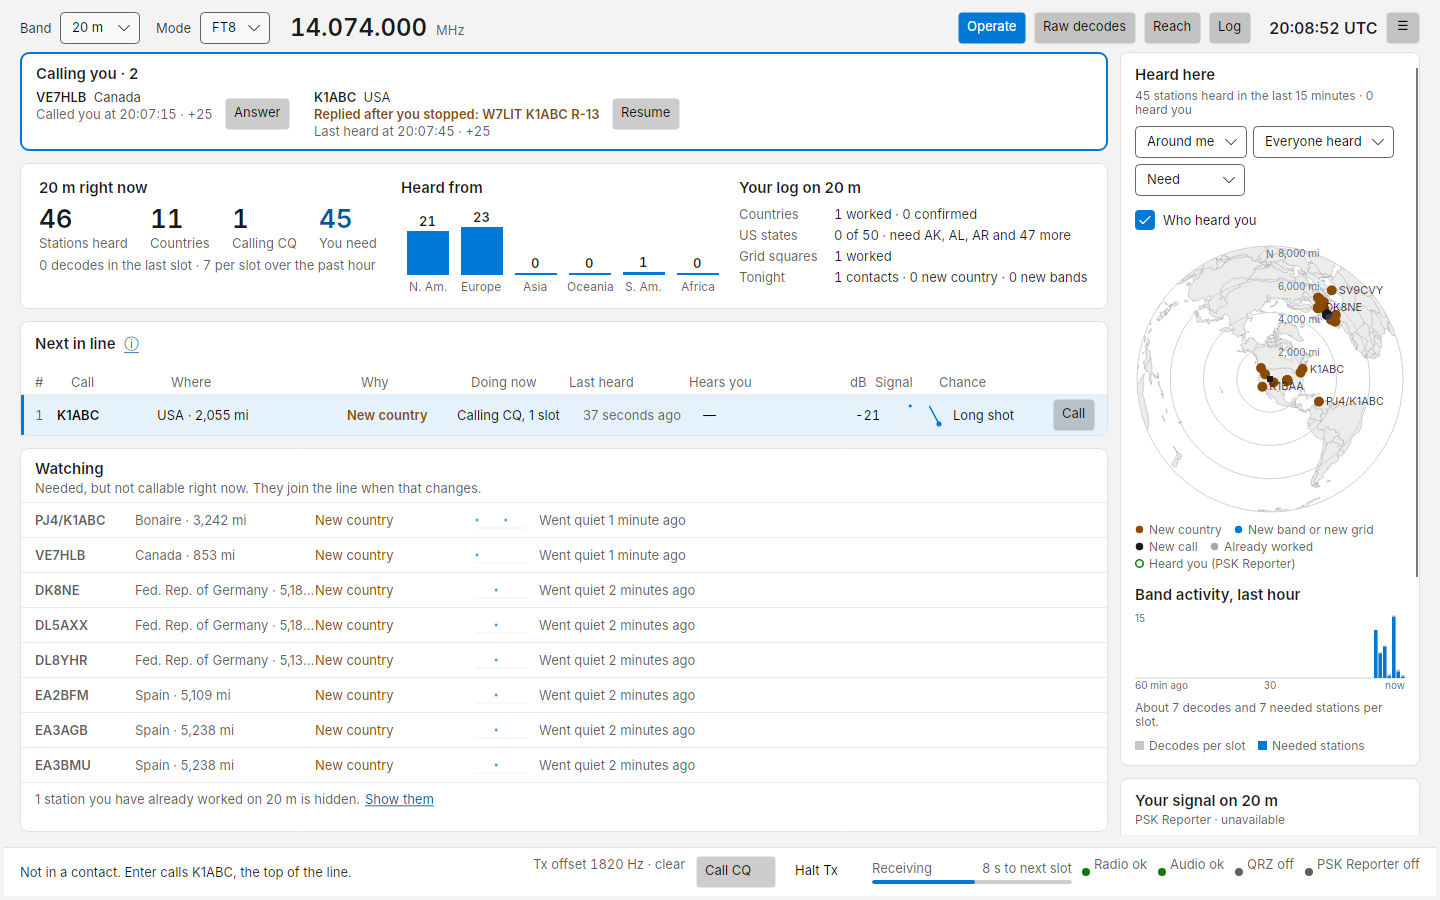The height and width of the screenshot is (900, 1440).
Task: Call K1ABC in the Next in line row
Action: click(1074, 414)
